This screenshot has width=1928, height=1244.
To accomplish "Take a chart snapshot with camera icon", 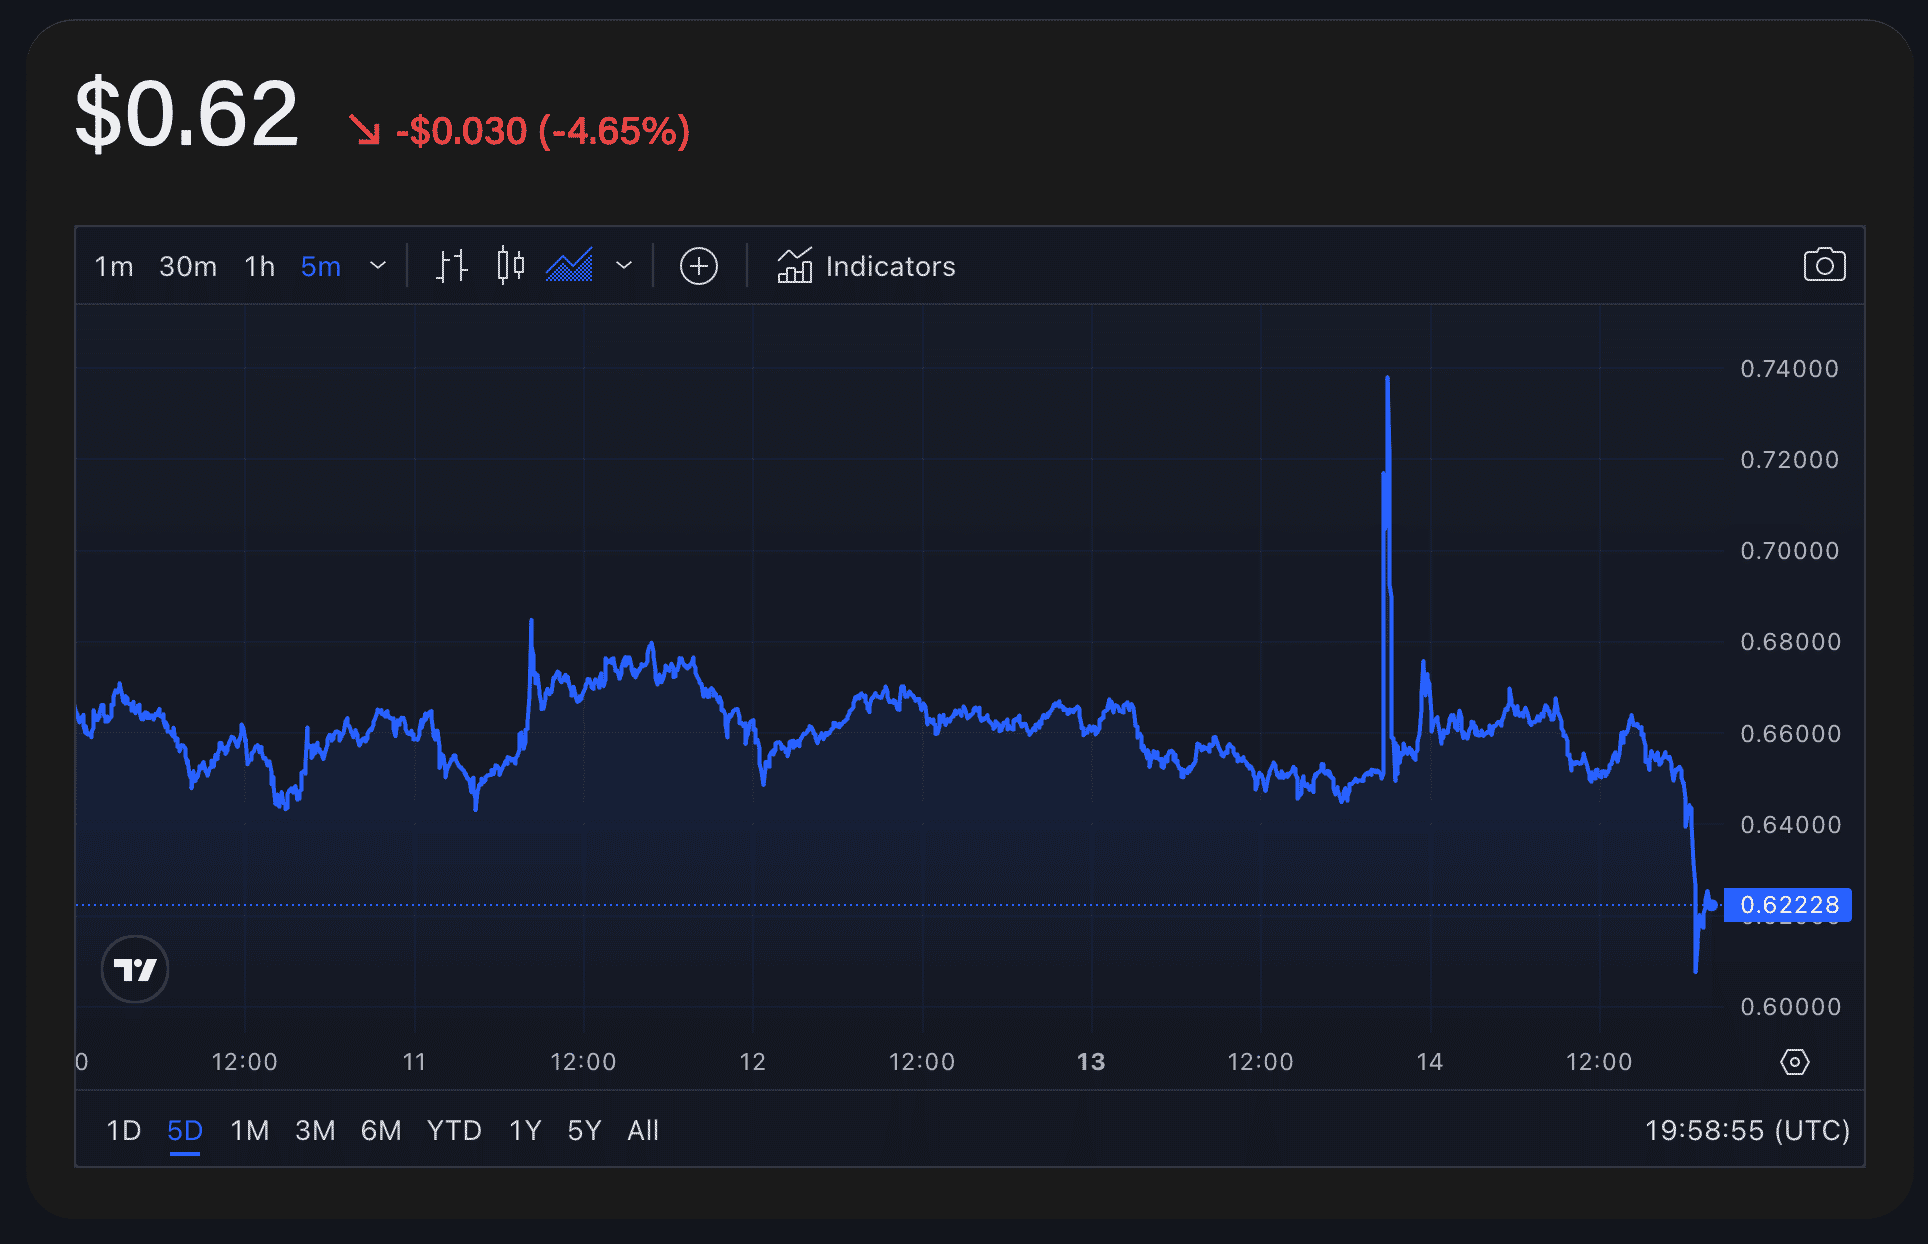I will (1824, 266).
